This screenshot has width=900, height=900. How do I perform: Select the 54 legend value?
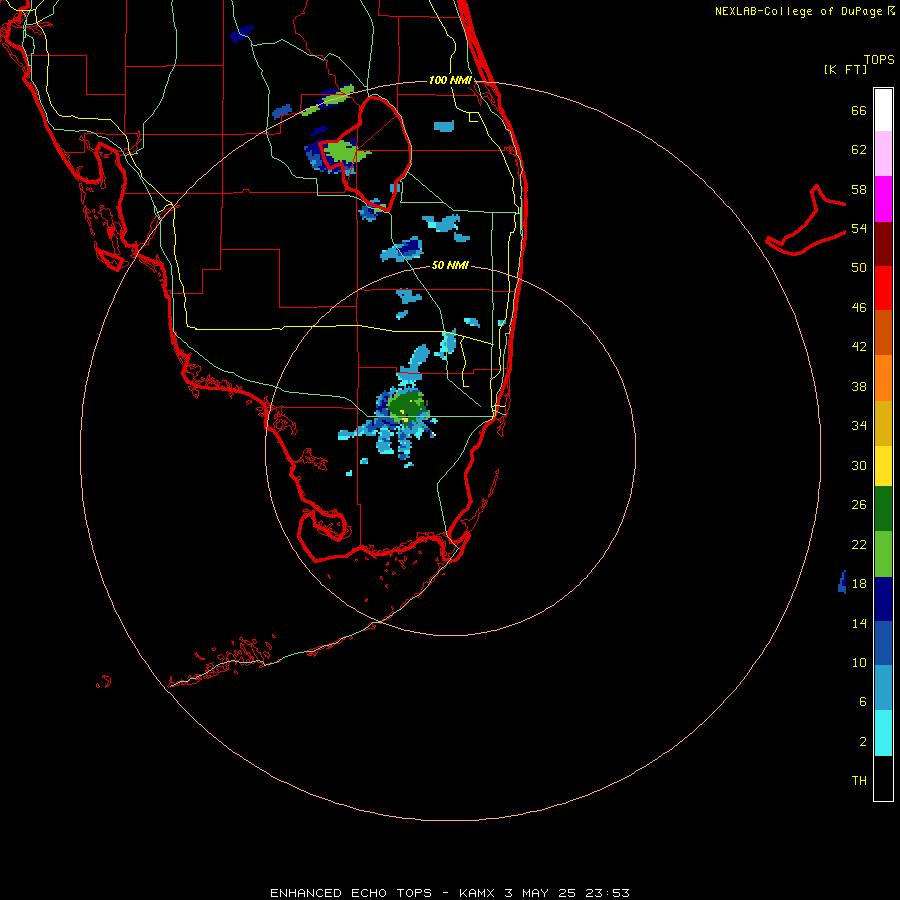click(x=859, y=228)
